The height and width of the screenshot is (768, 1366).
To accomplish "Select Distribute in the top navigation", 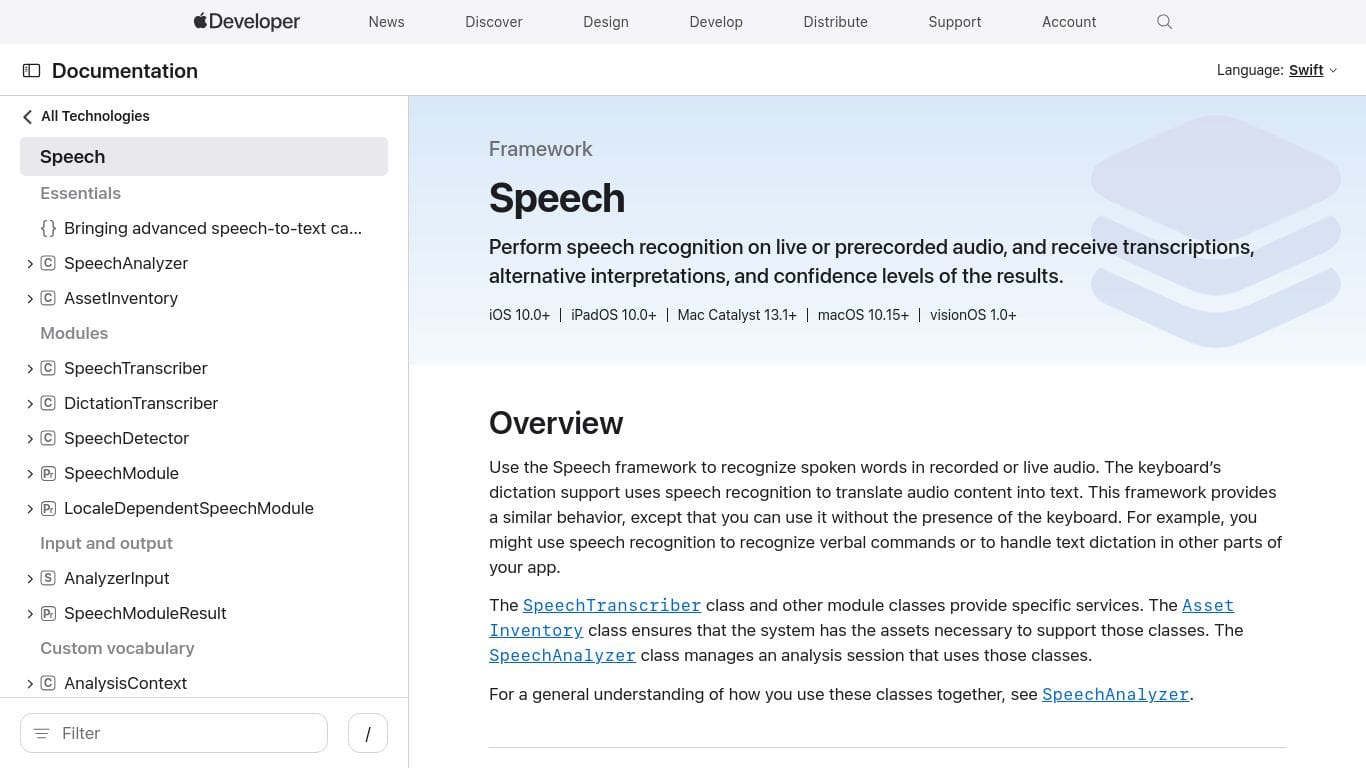I will click(x=835, y=21).
